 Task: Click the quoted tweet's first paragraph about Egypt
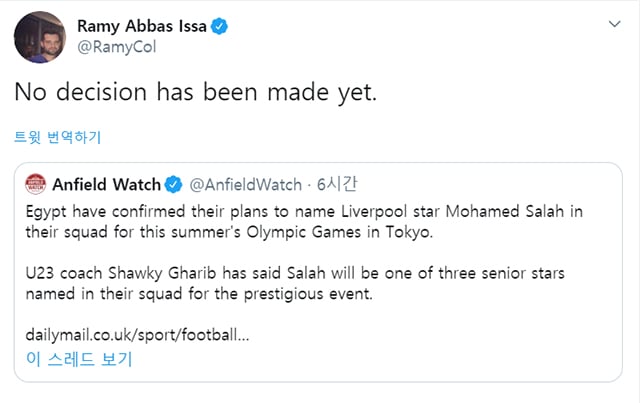(304, 222)
